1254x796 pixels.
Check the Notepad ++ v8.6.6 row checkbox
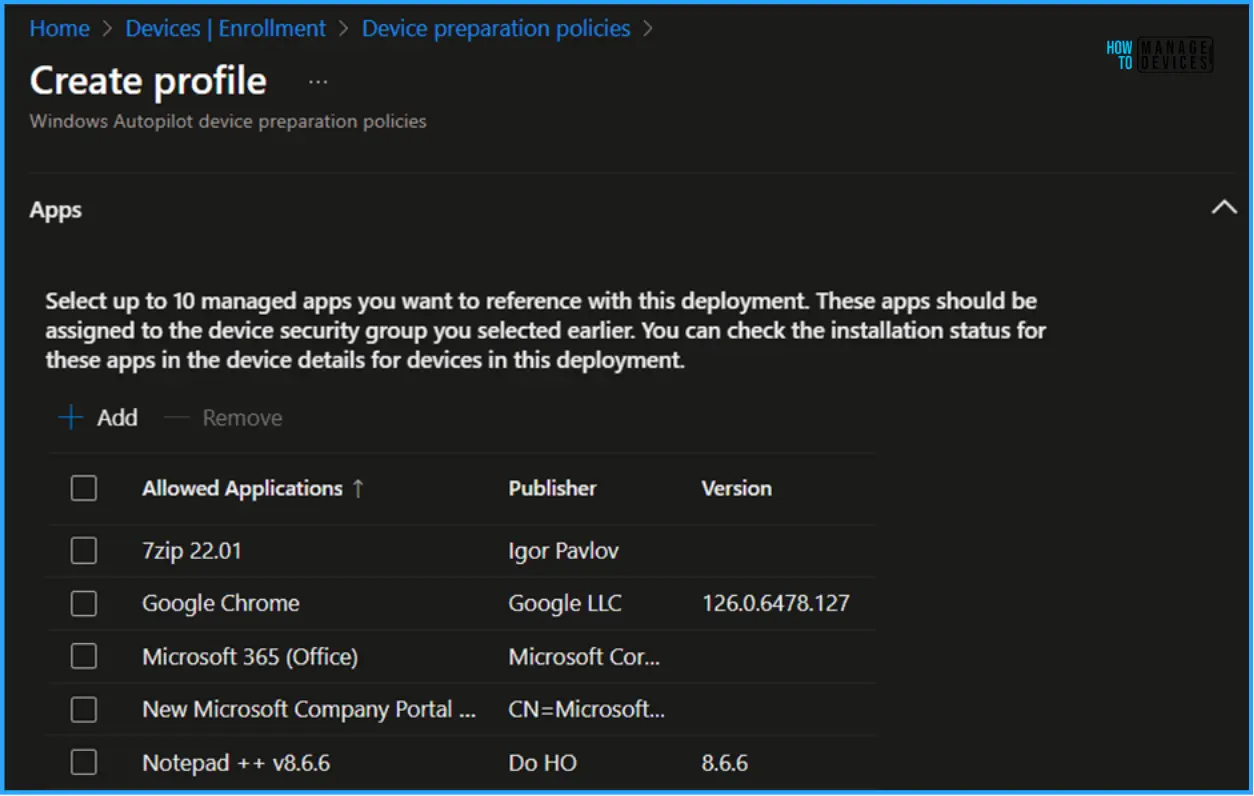[x=84, y=762]
